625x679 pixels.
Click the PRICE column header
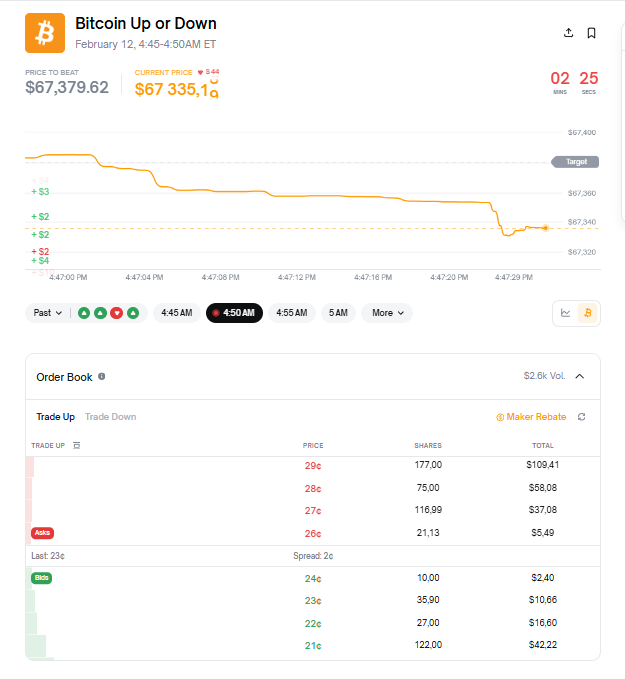313,445
